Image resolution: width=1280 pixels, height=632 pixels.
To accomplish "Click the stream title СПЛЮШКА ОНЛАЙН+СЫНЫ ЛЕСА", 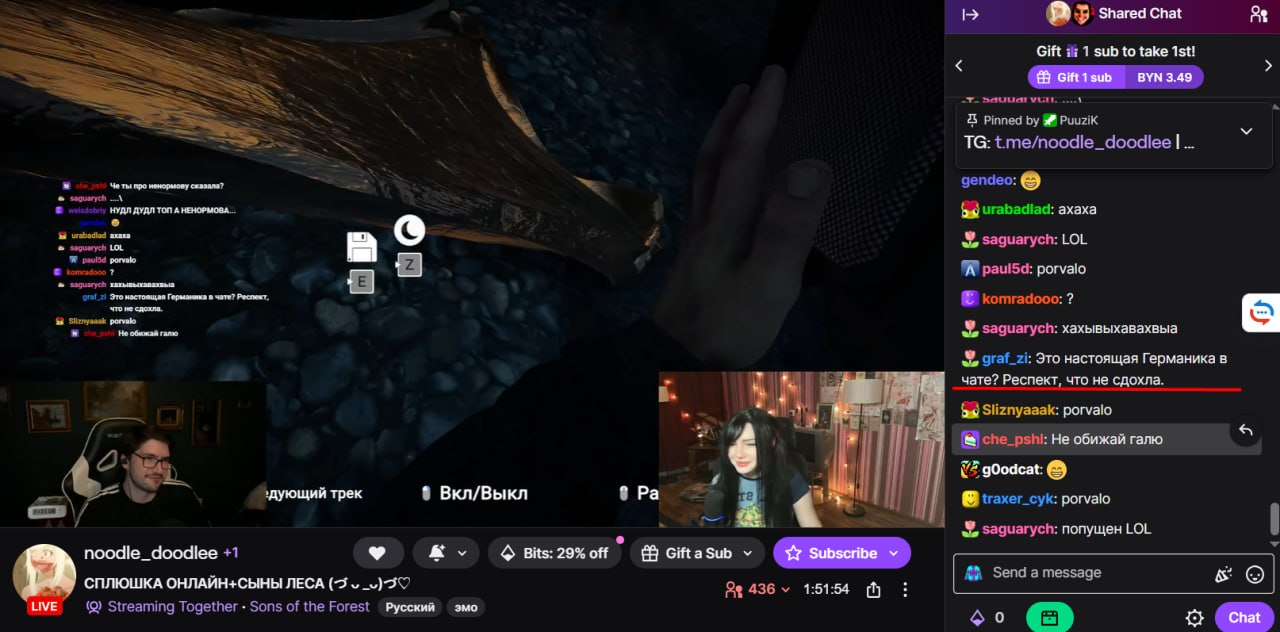I will click(x=246, y=583).
